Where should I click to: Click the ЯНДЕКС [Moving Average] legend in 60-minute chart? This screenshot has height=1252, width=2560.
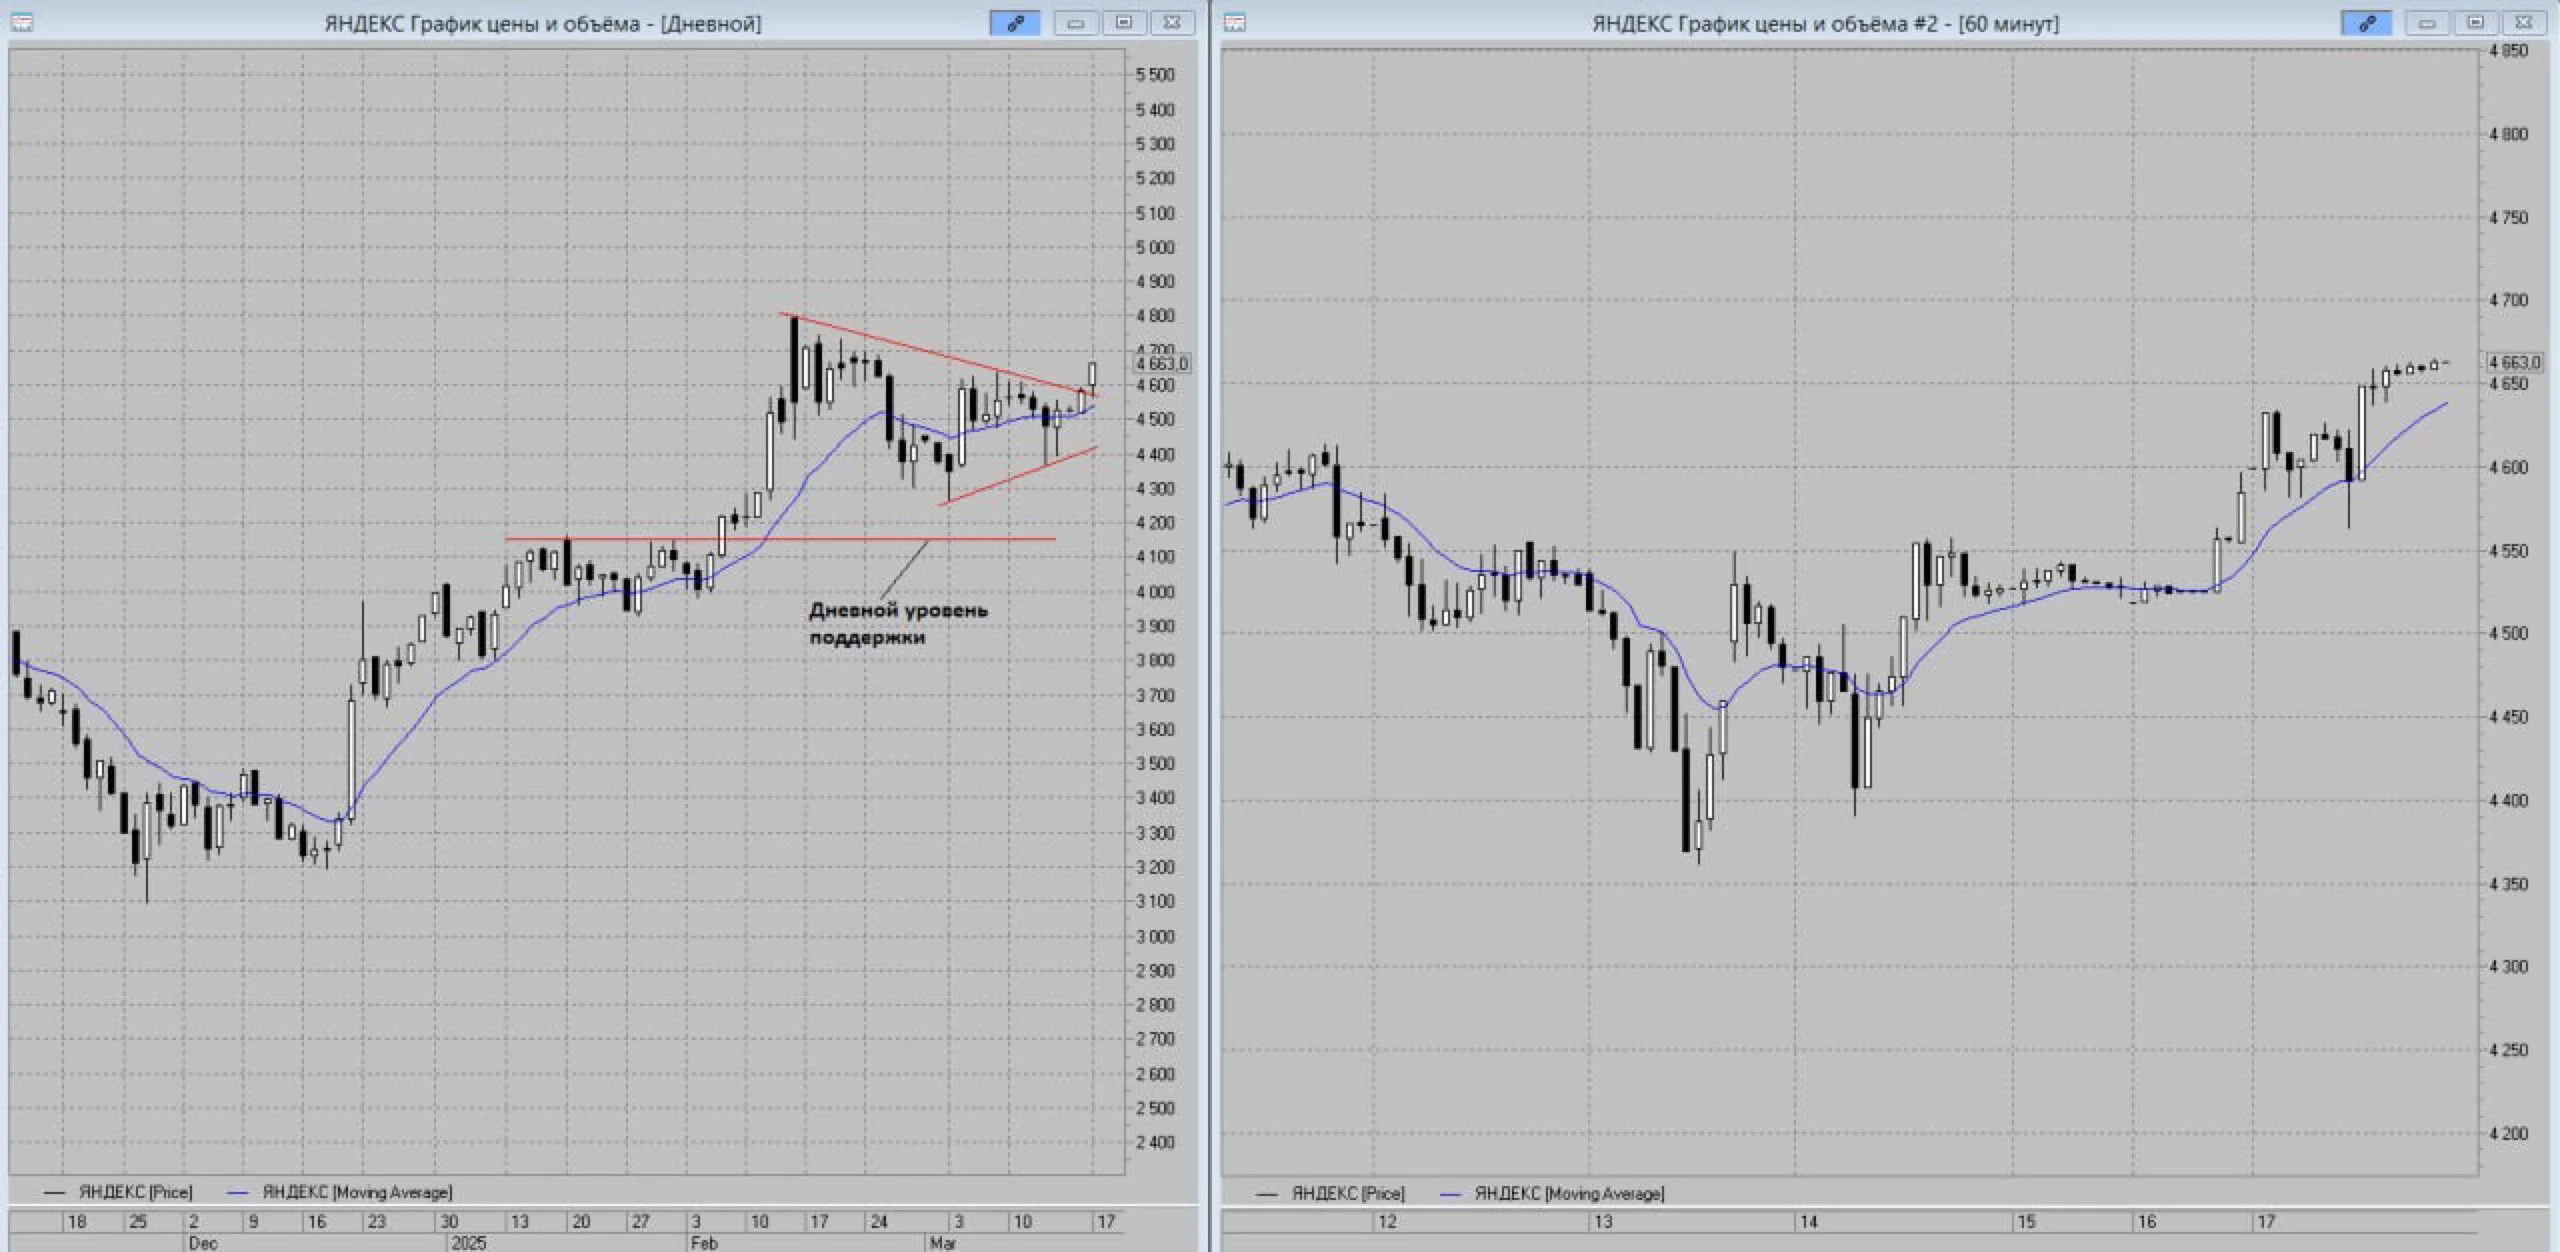pos(1552,1193)
